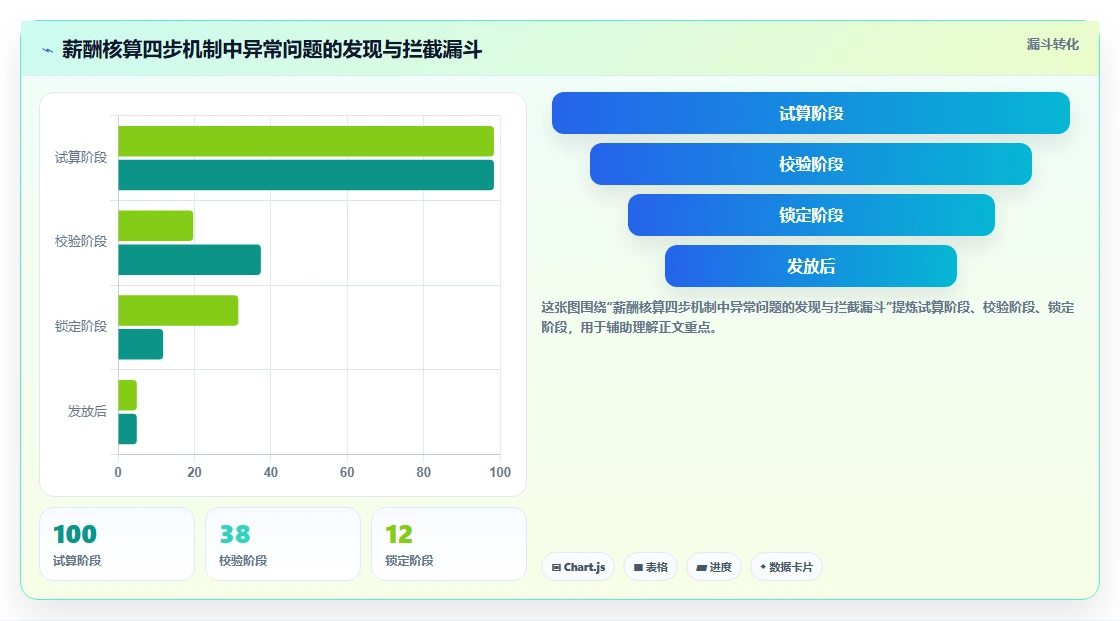This screenshot has width=1120, height=621.
Task: Select the 校验阶段 funnel bar
Action: (811, 164)
